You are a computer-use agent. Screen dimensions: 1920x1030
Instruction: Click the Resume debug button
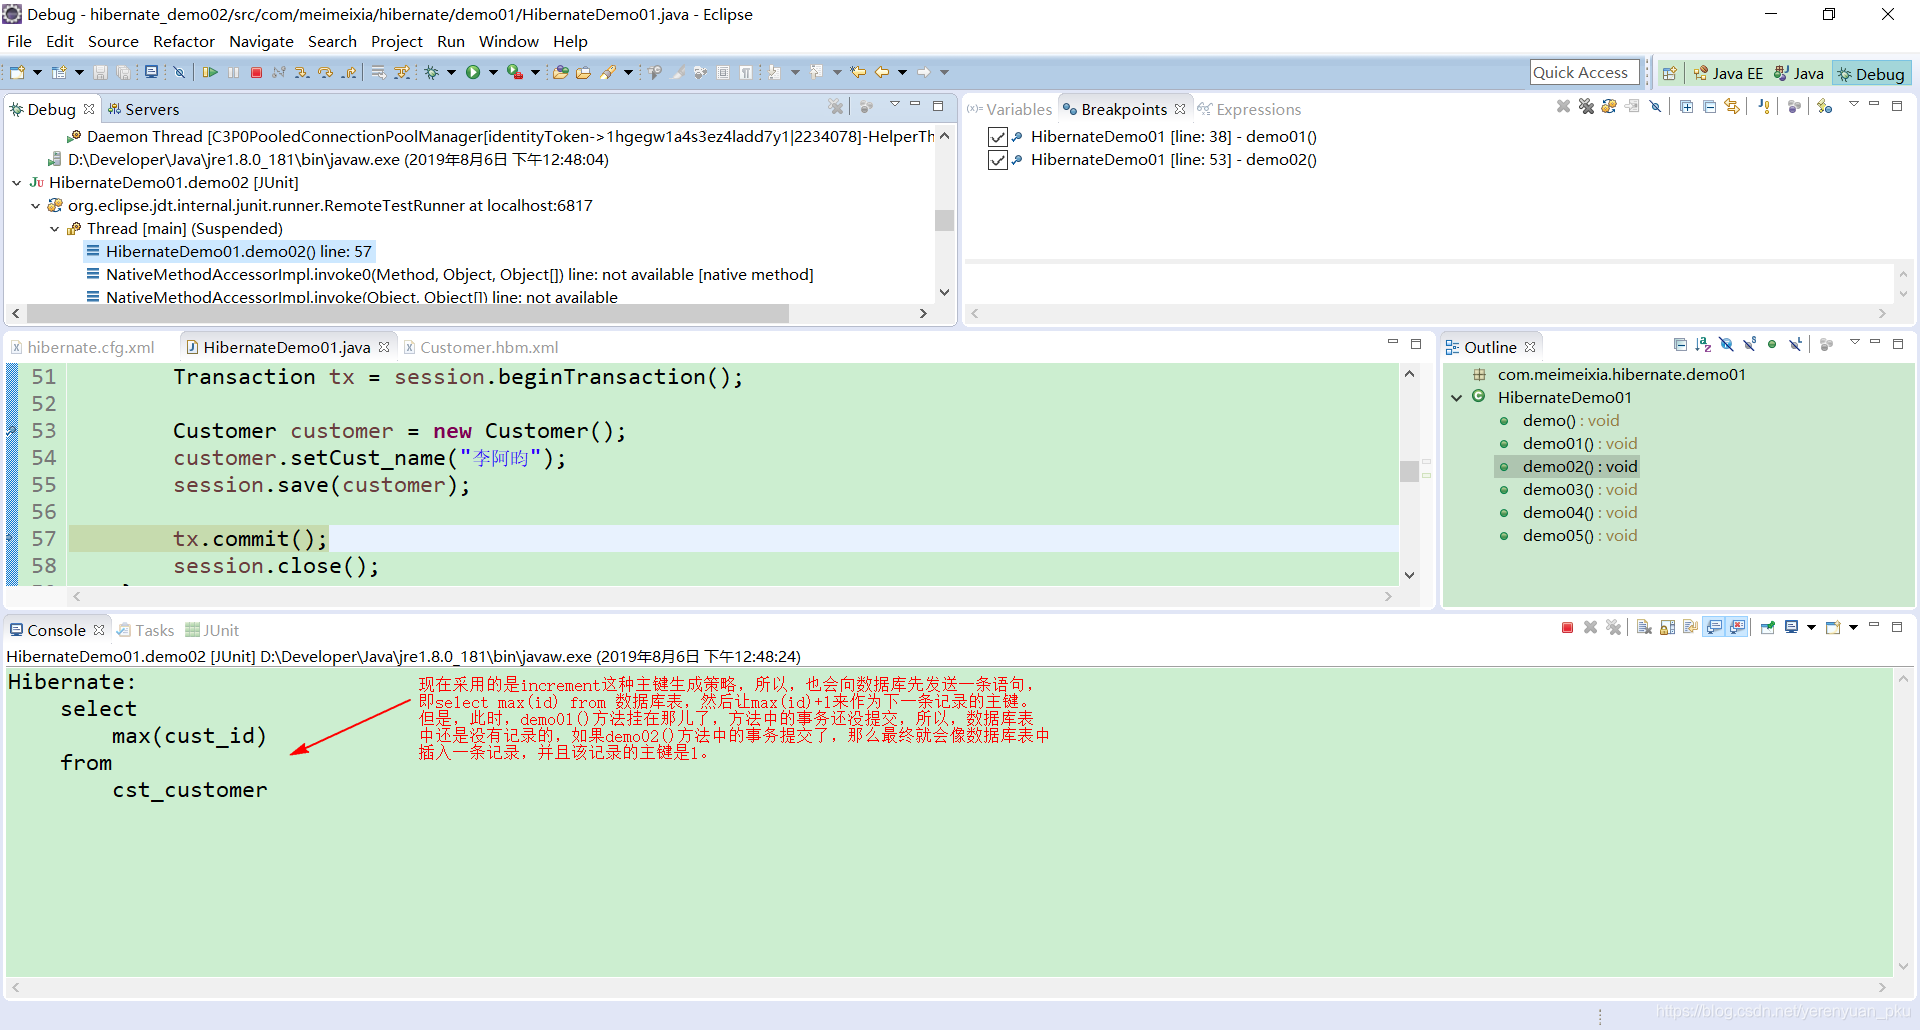click(210, 72)
